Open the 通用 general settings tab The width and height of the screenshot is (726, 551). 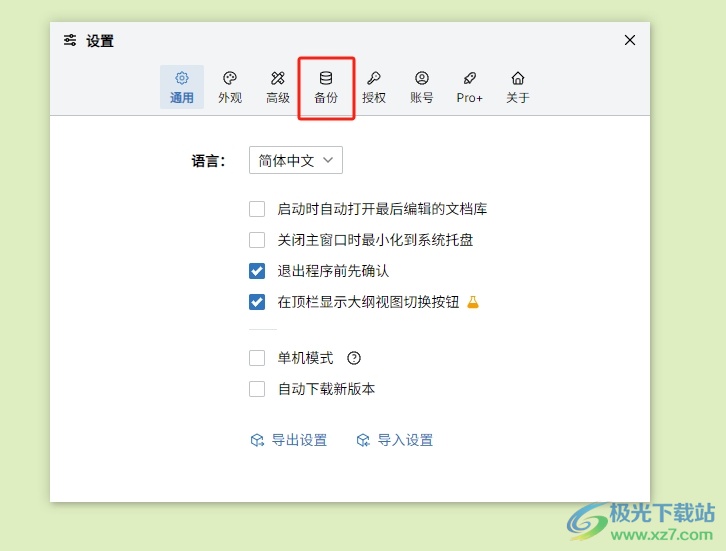coord(182,87)
